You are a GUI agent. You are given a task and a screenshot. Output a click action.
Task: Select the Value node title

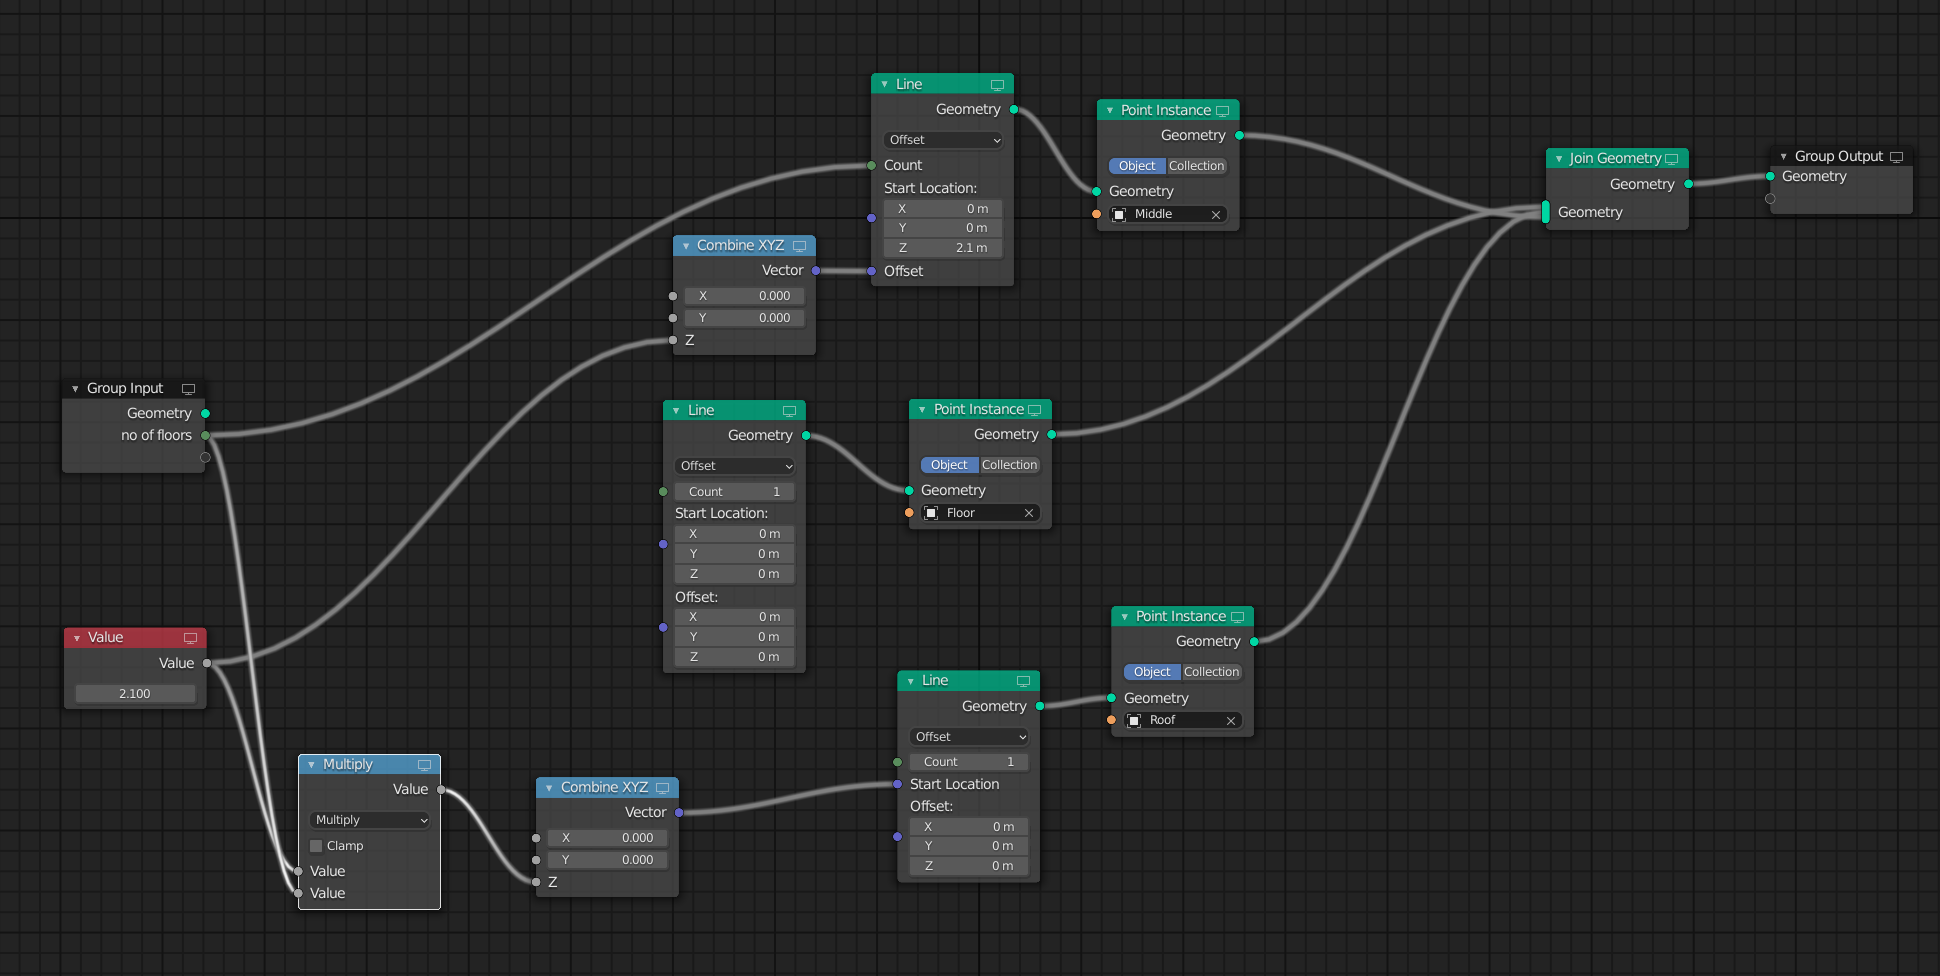[105, 638]
